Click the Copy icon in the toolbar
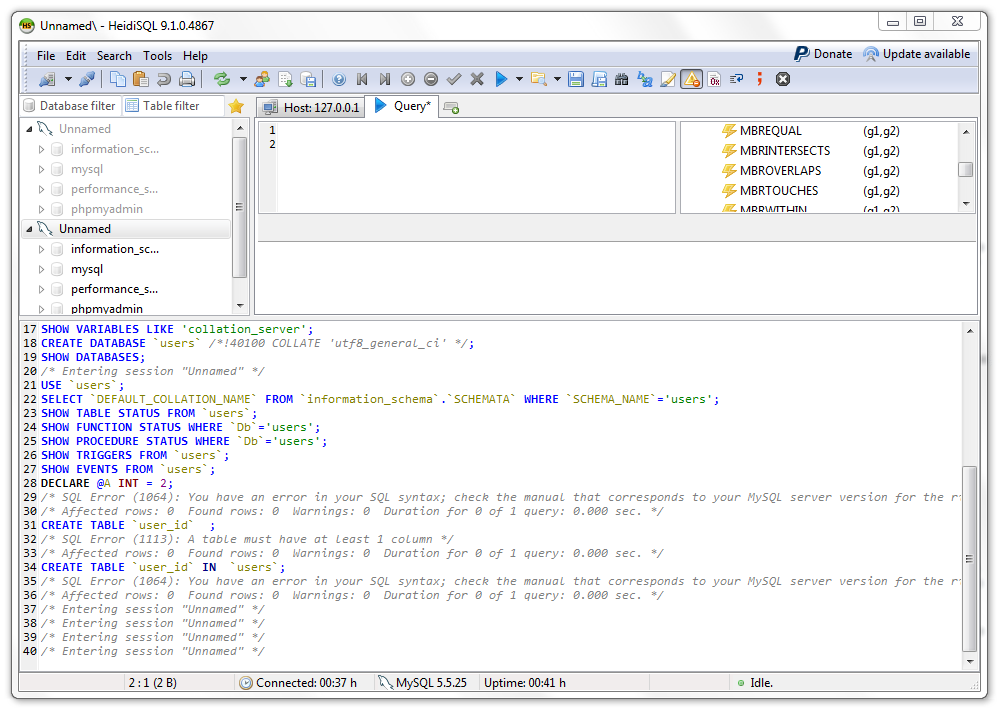 pos(118,79)
